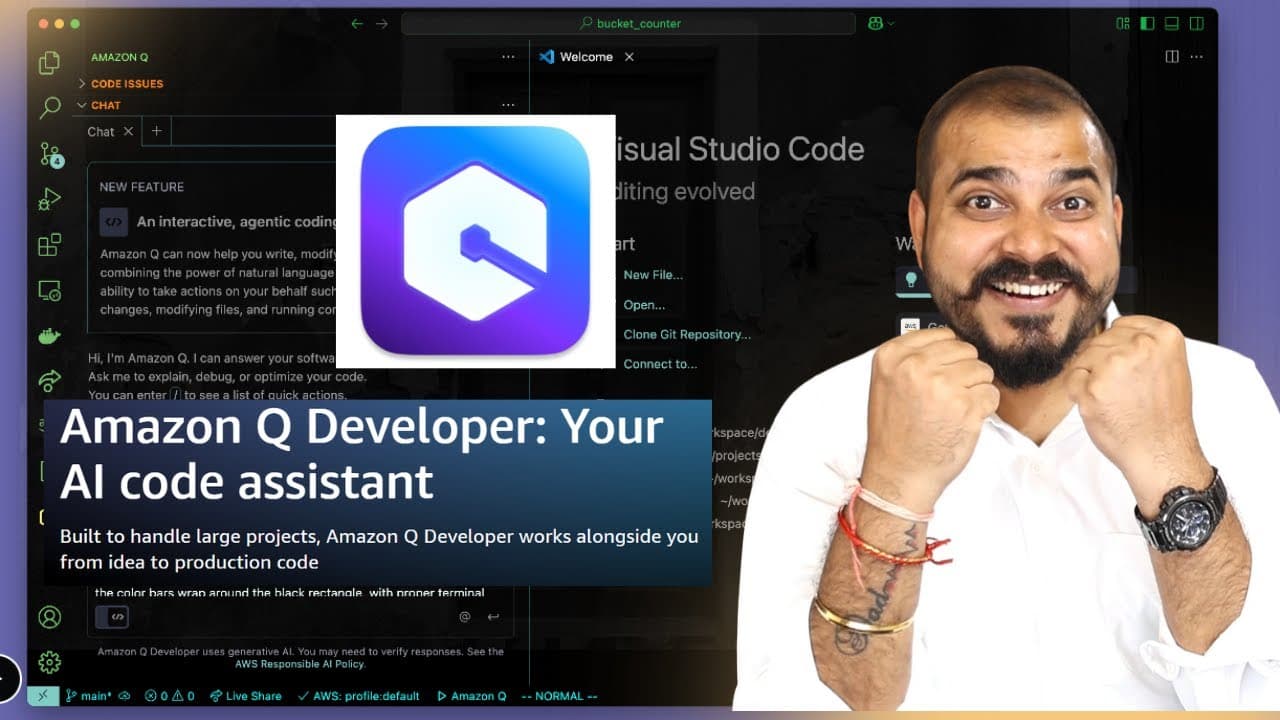Click the Clone Git Repository... link

coord(687,334)
